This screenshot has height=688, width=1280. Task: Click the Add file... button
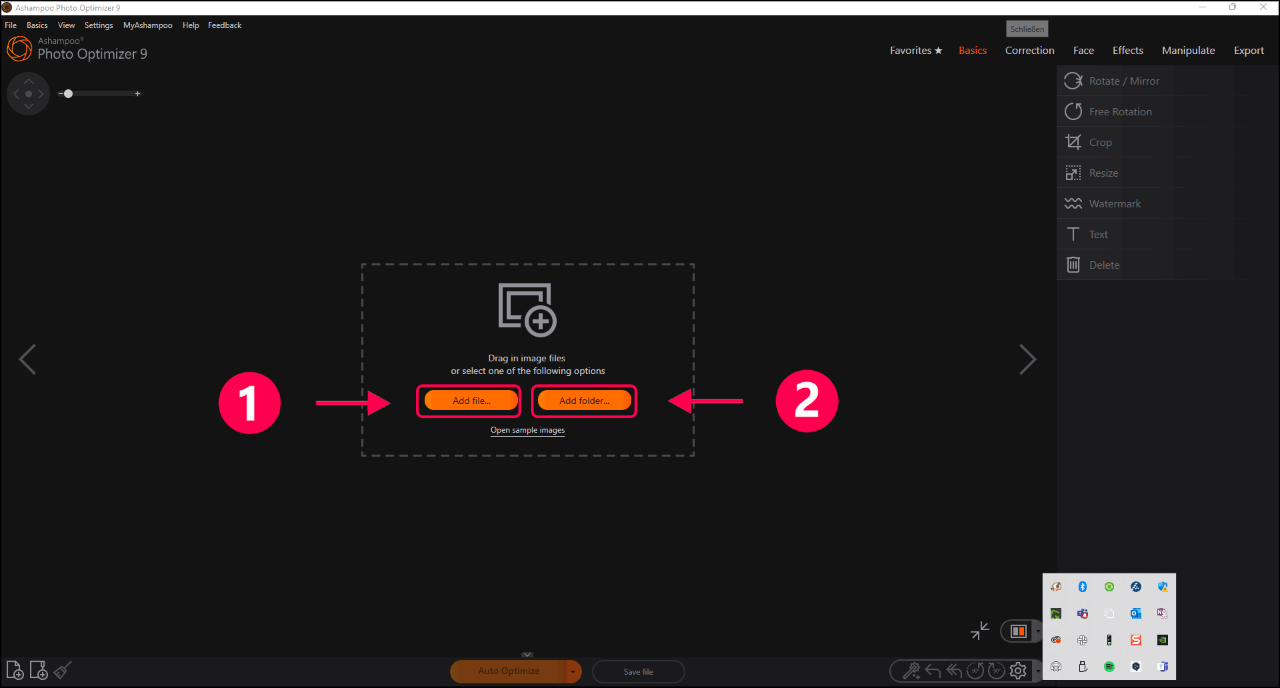click(472, 401)
